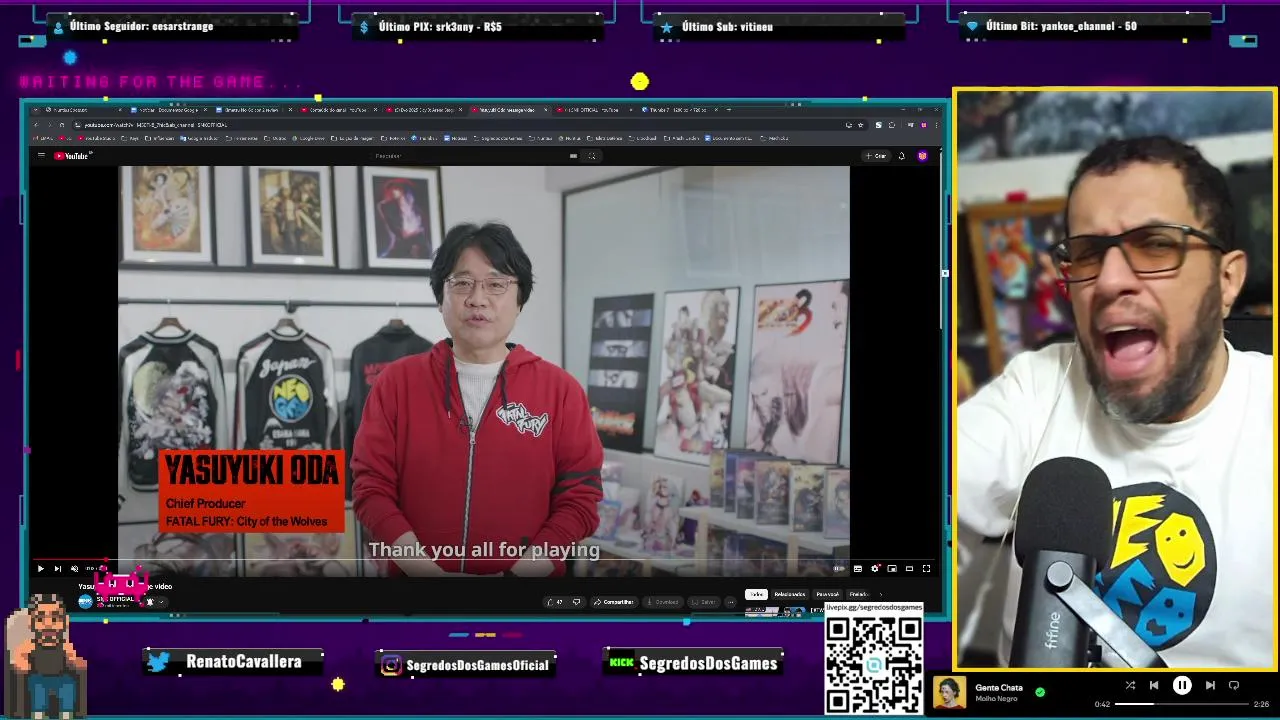Screen dimensions: 1280x720
Task: Select the Para você filter chip
Action: (828, 594)
